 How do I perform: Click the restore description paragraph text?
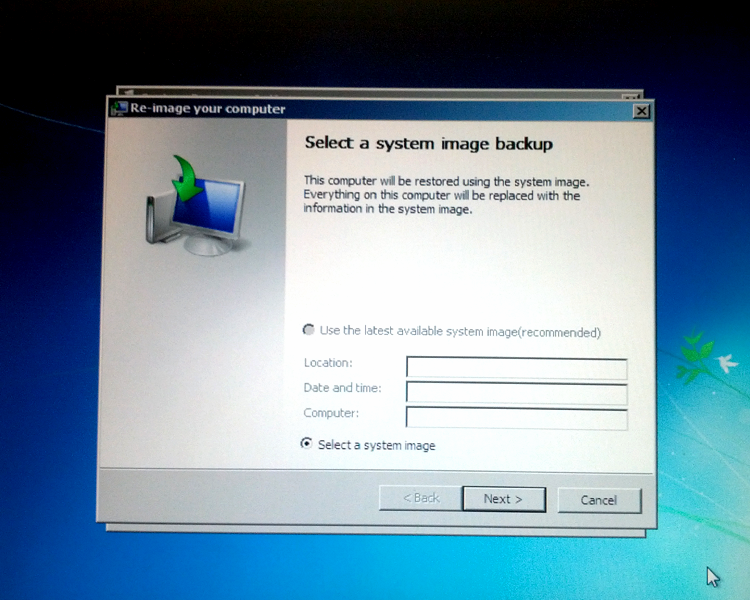(445, 195)
